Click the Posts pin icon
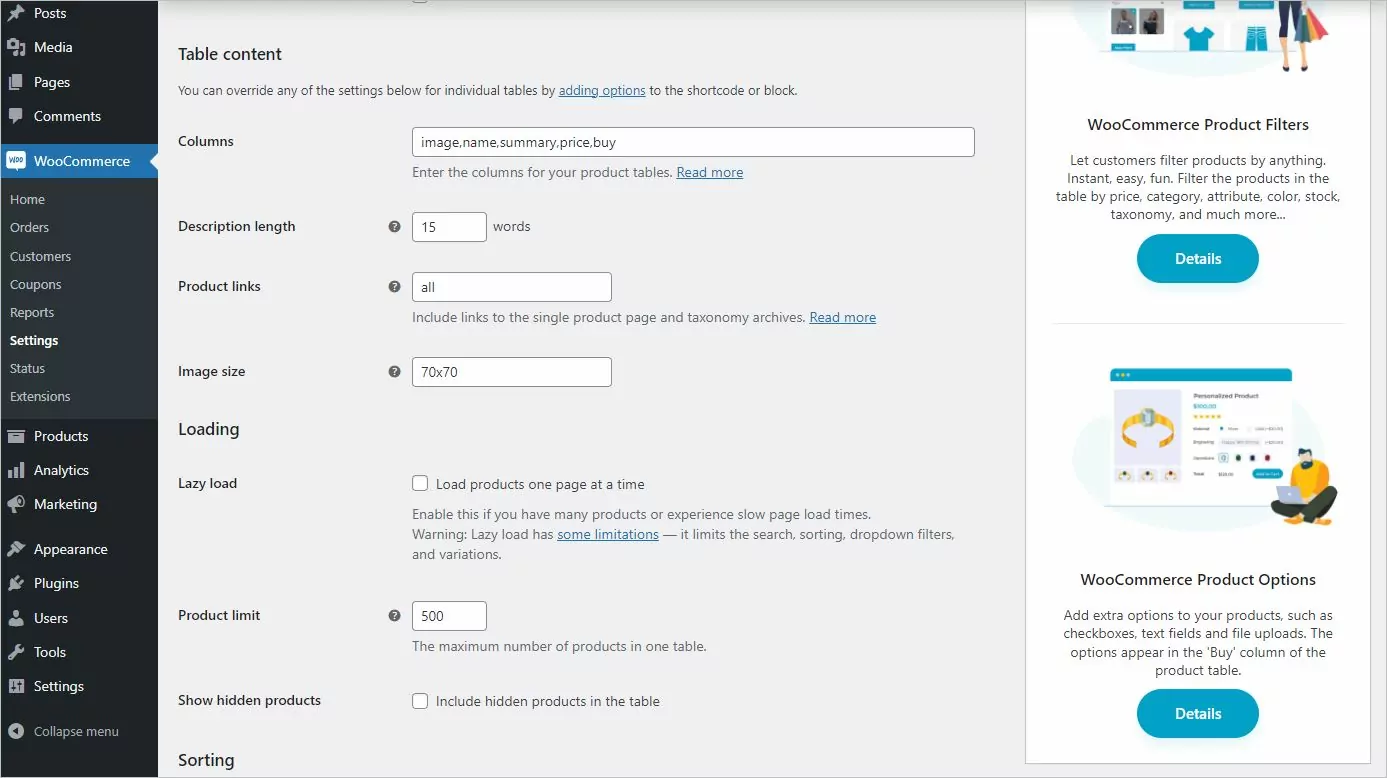1387x778 pixels. pos(16,13)
